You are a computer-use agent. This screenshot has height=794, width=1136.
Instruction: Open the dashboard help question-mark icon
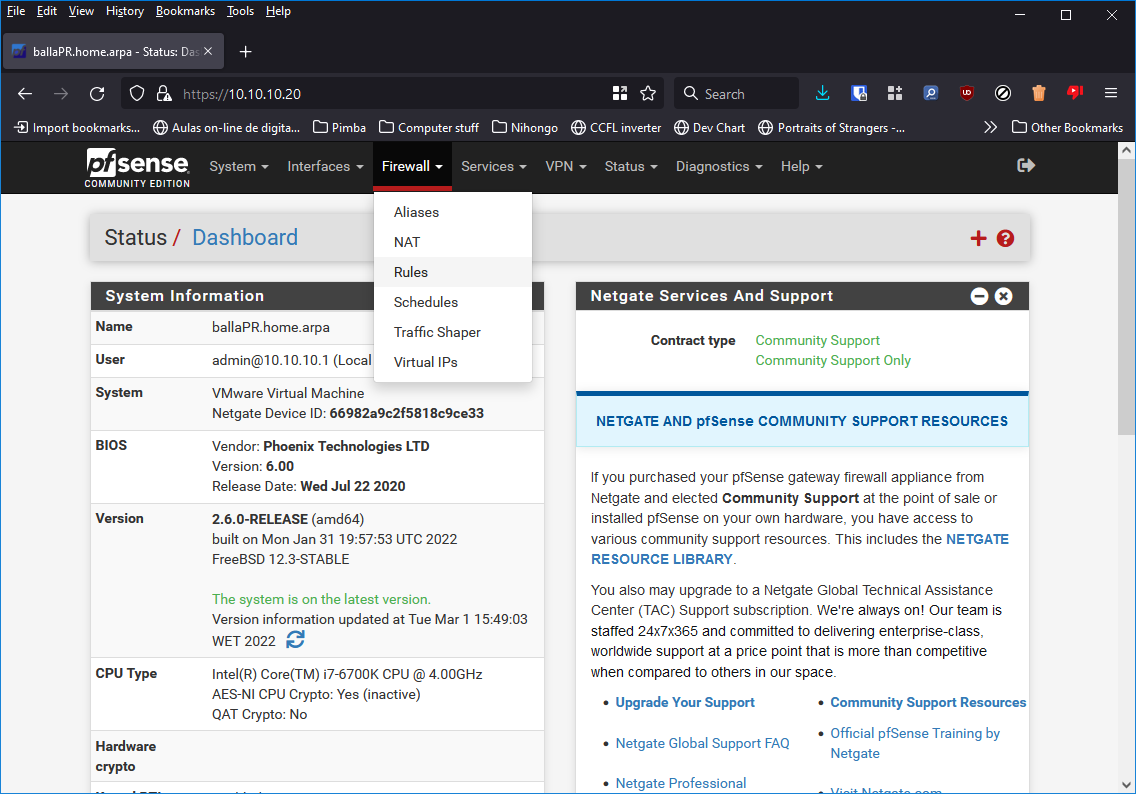coord(1005,238)
